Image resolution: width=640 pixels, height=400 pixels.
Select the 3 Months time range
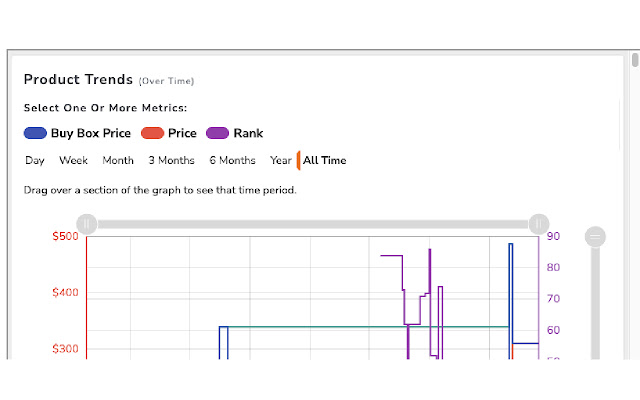[171, 160]
